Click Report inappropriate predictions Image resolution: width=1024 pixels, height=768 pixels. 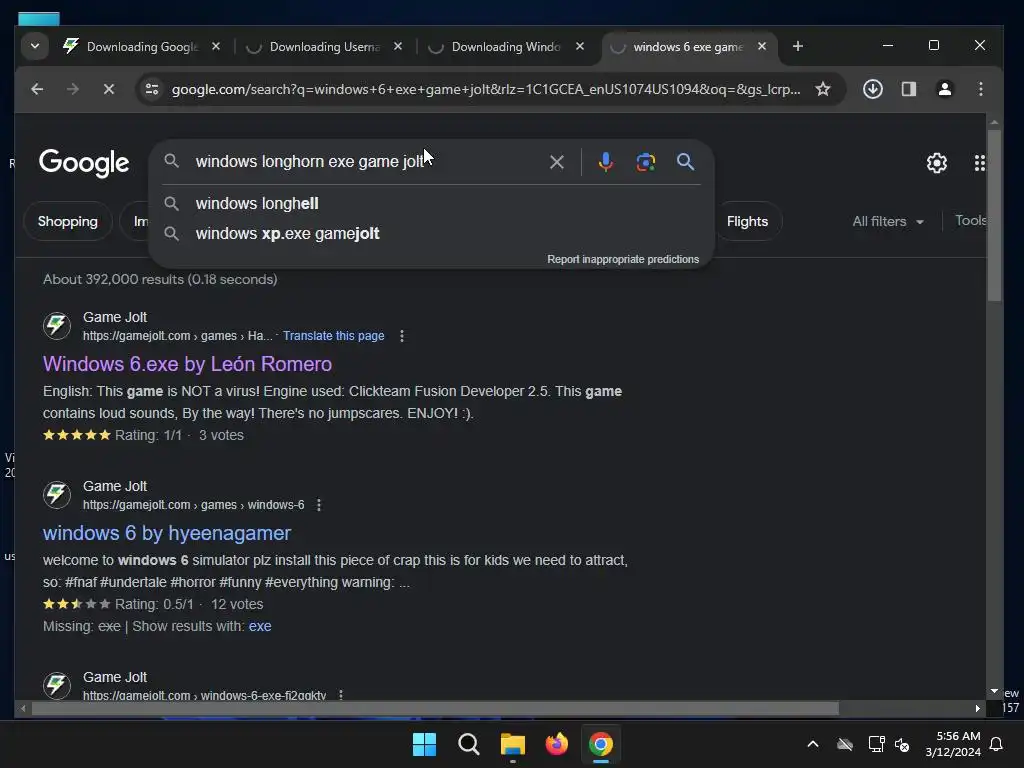[623, 259]
